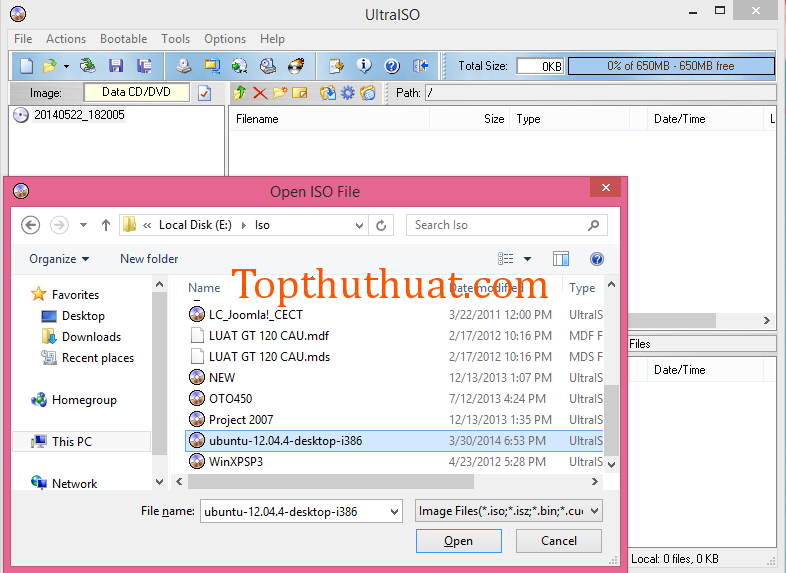This screenshot has width=786, height=573.
Task: Click the Exit door icon in toolbar
Action: click(420, 66)
